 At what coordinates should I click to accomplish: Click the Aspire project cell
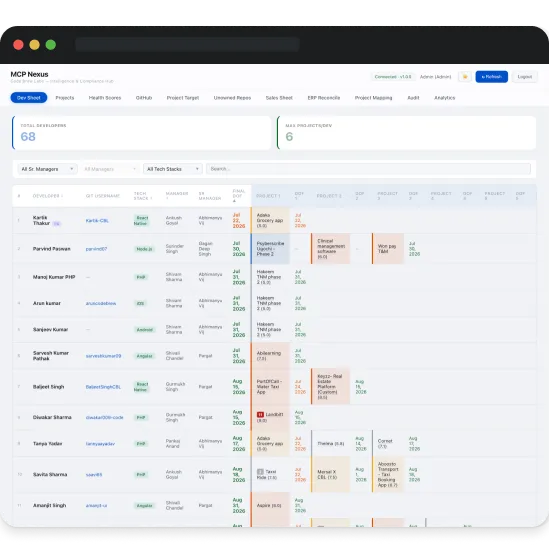coord(270,505)
